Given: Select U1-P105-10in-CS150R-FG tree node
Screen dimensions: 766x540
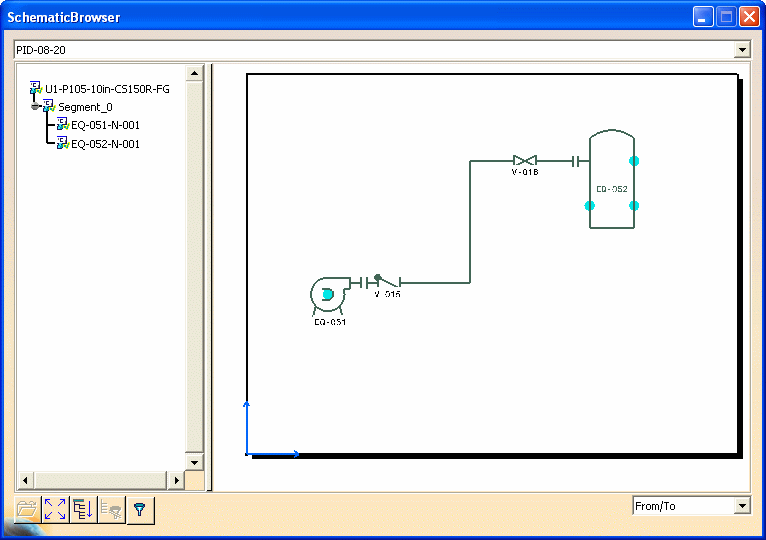Looking at the screenshot, I should coord(107,89).
